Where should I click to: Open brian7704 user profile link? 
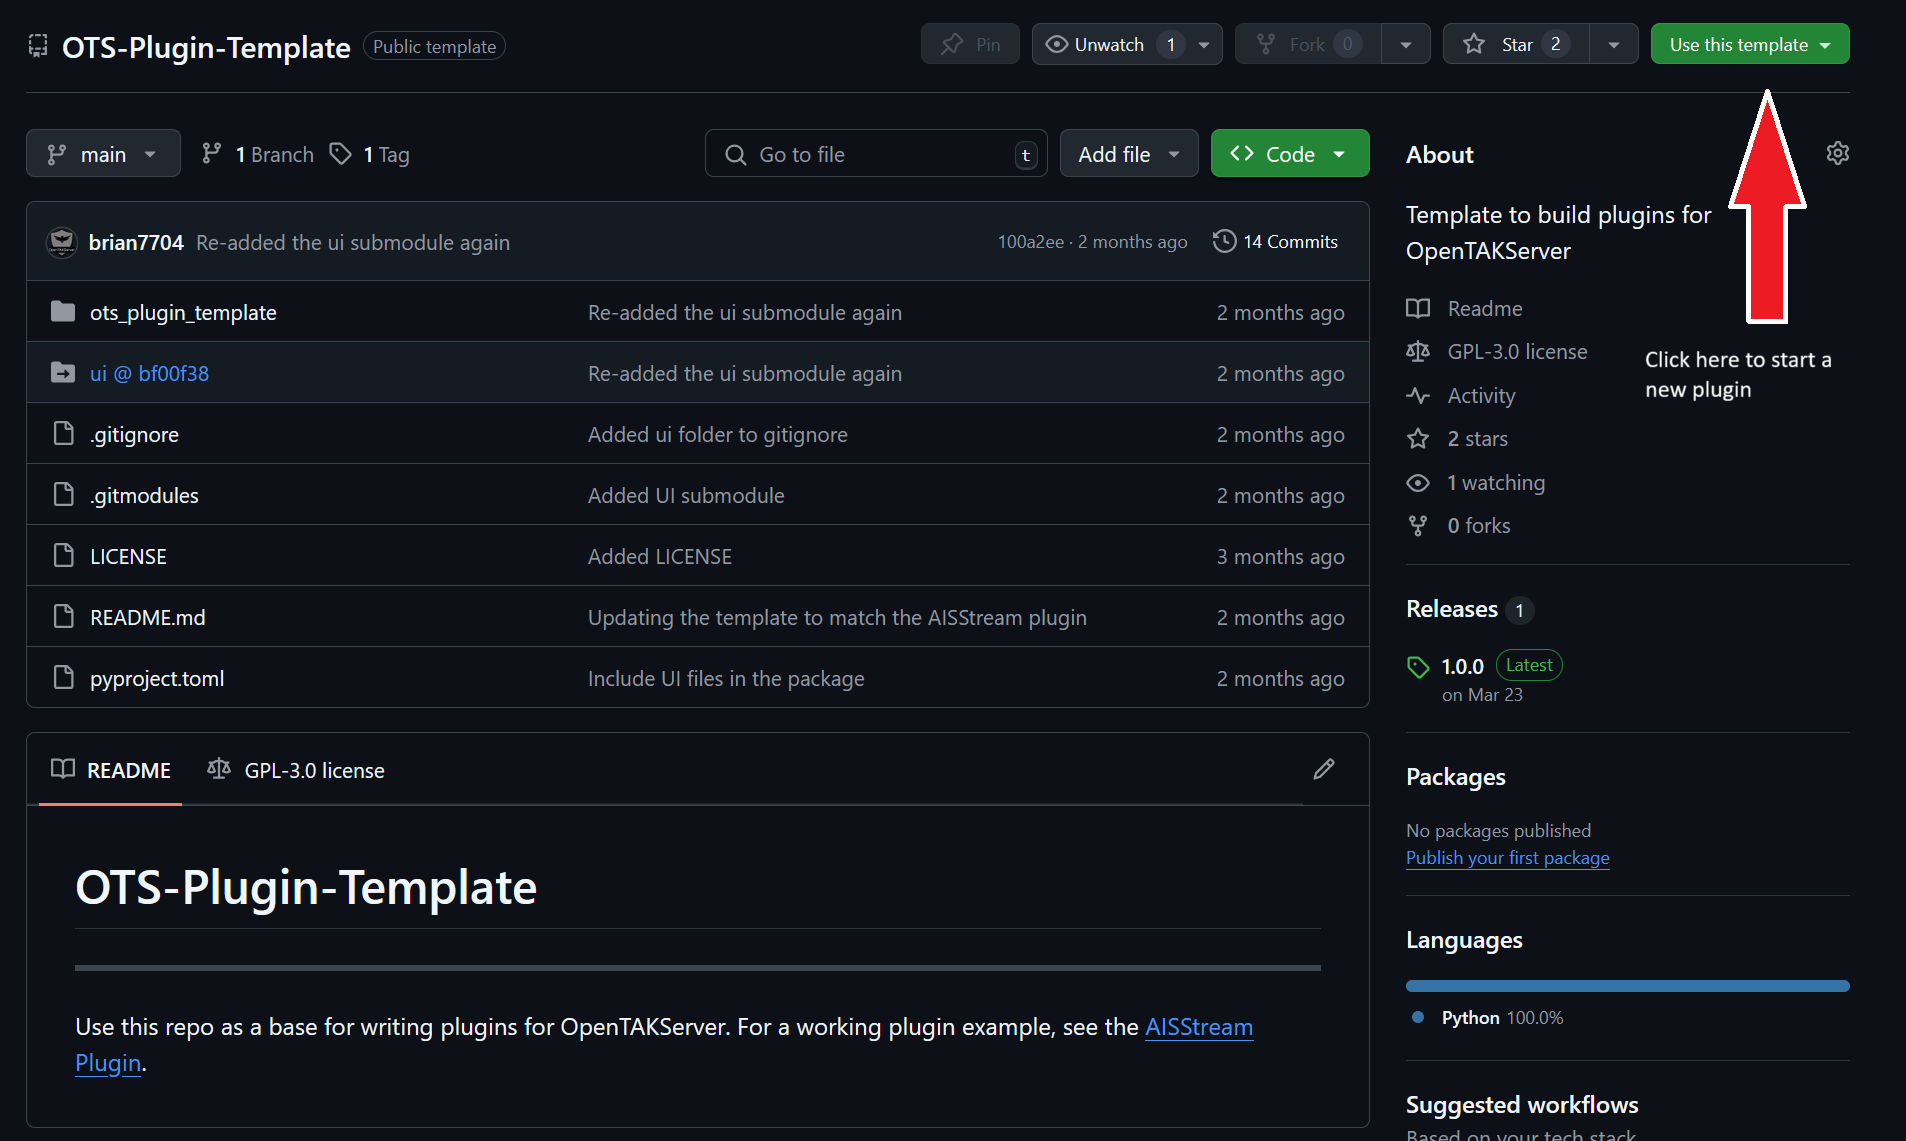[x=136, y=242]
